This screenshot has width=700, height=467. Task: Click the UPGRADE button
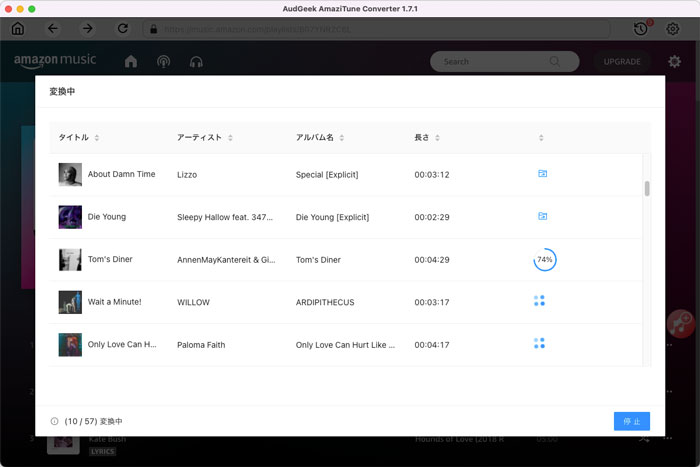(x=622, y=62)
